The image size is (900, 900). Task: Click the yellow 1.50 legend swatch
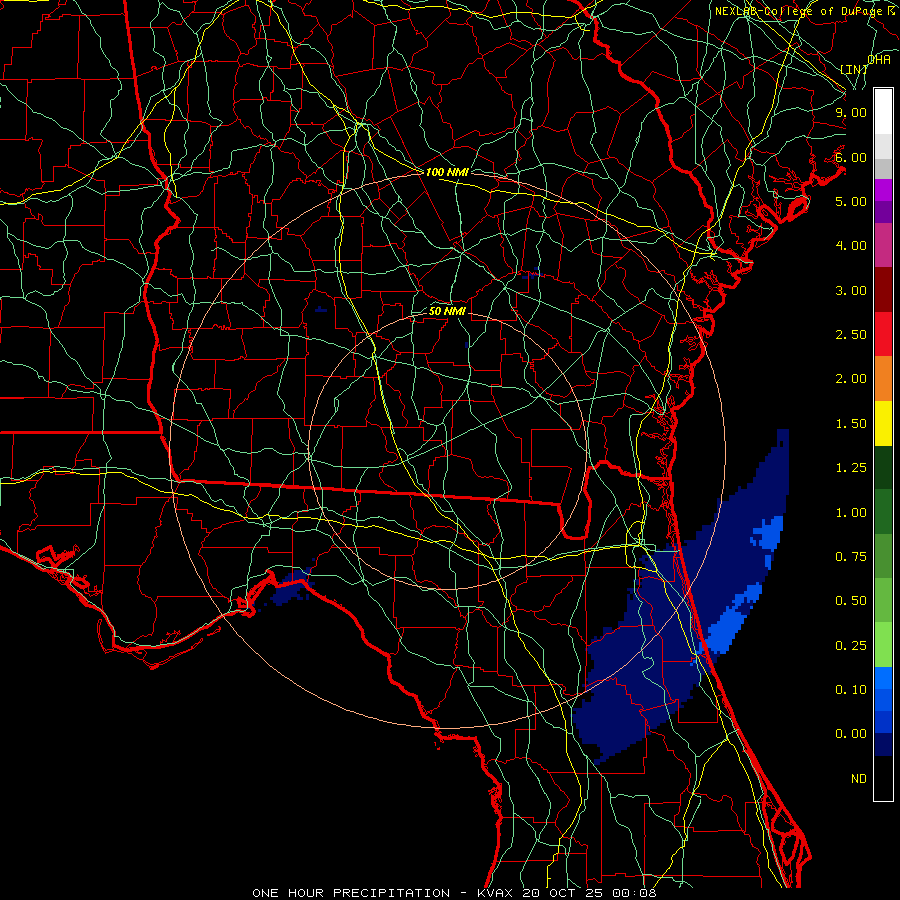pyautogui.click(x=883, y=423)
